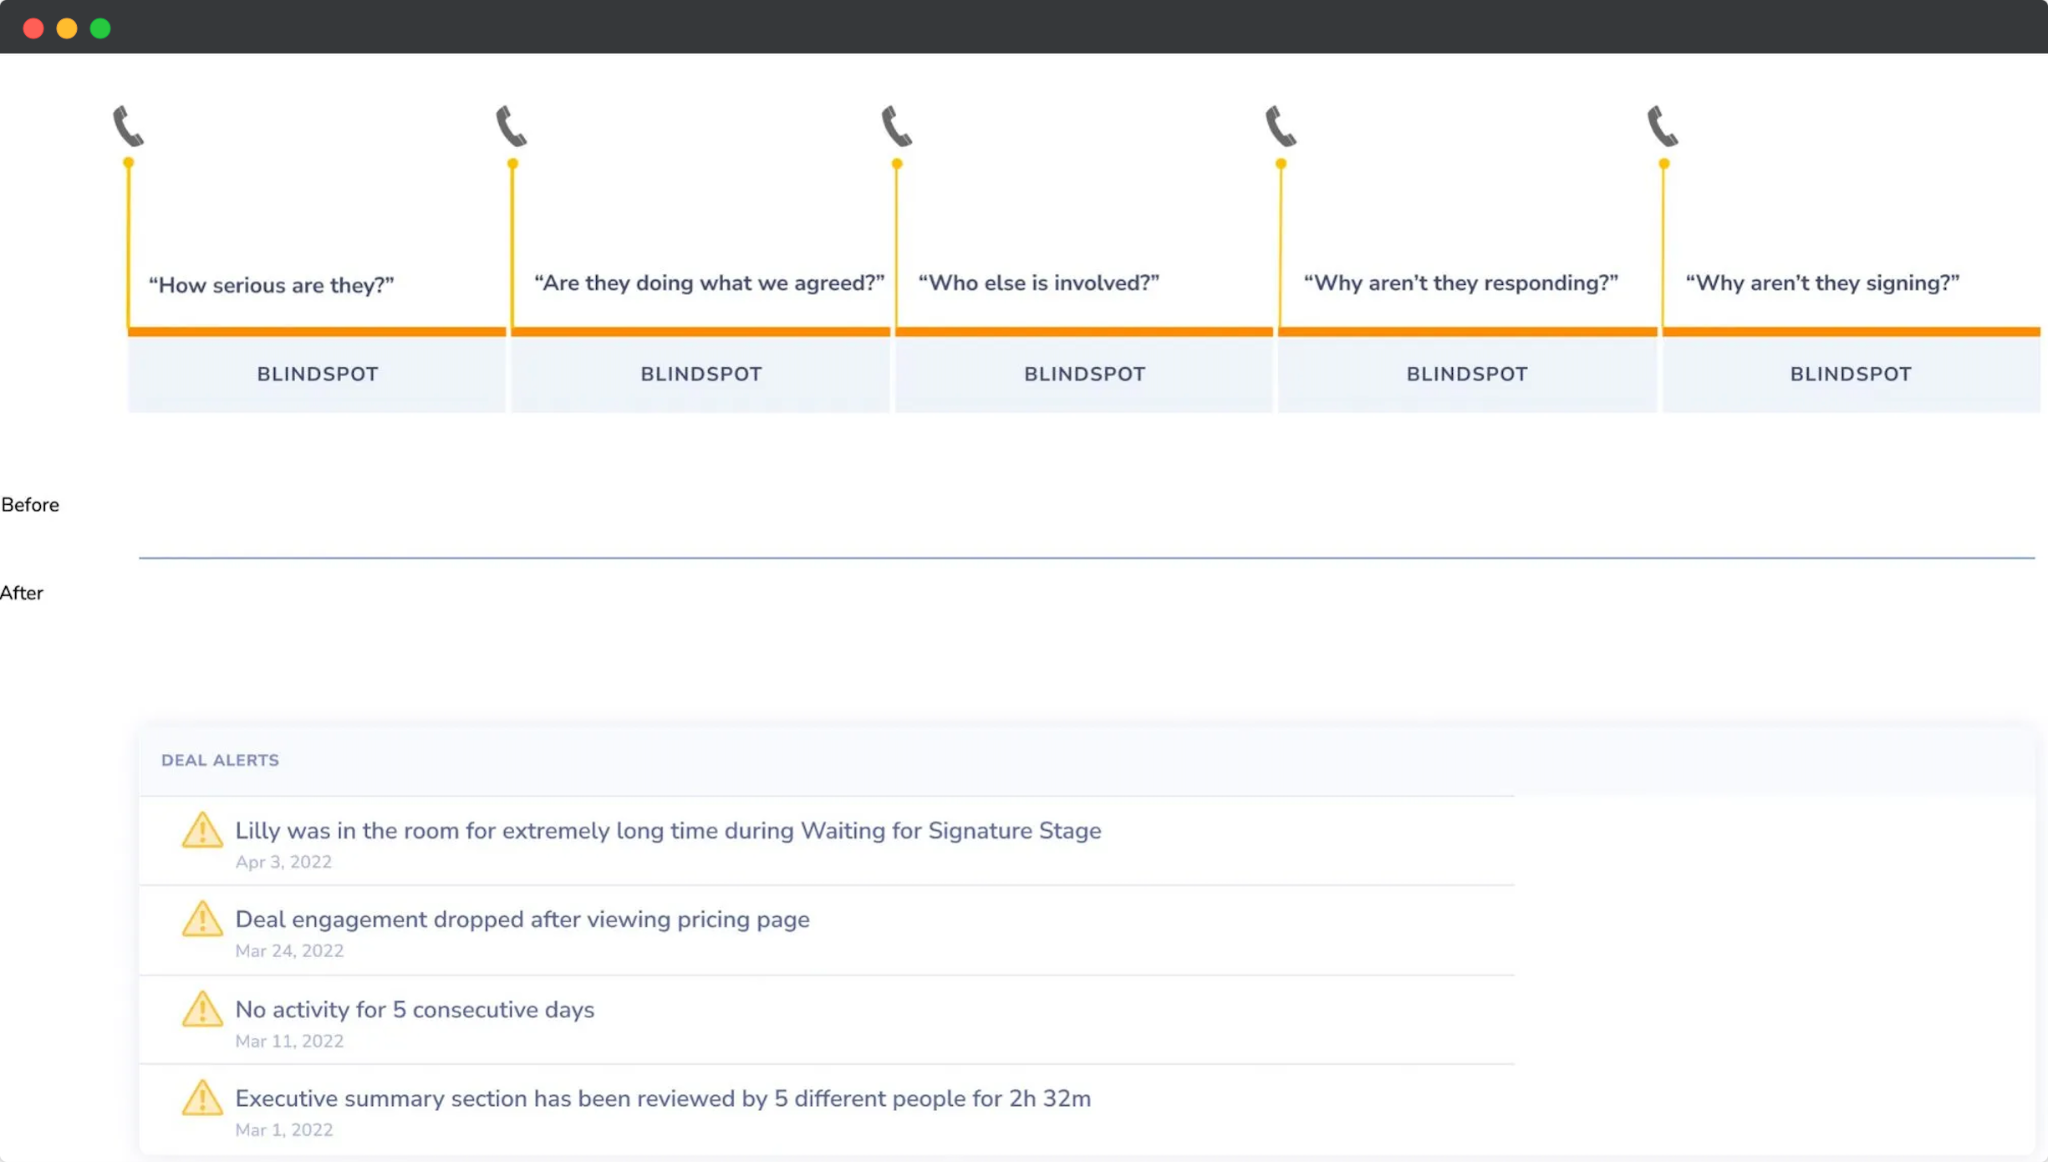Select the "Before" label

coord(30,505)
